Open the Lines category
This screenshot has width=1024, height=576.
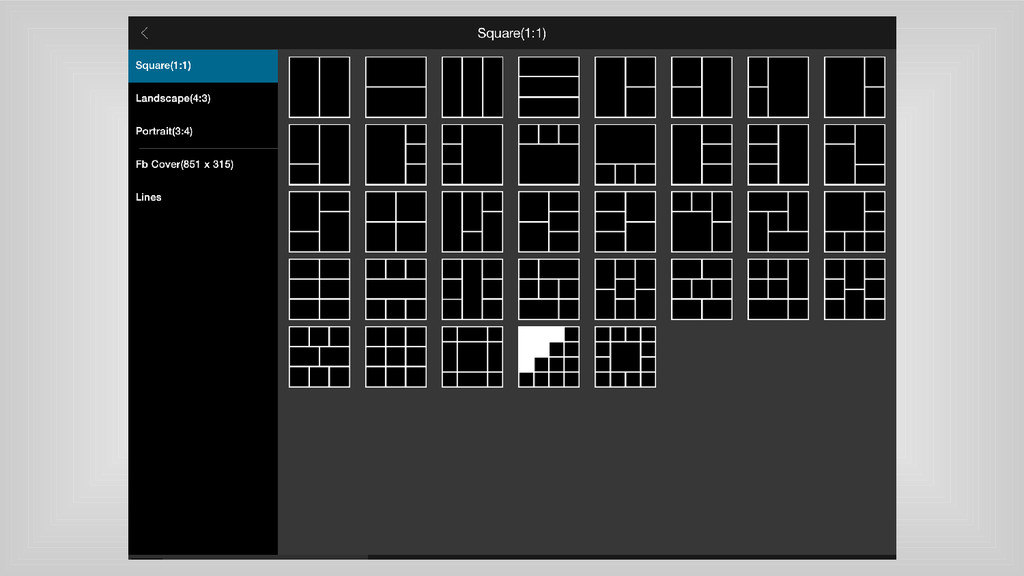pyautogui.click(x=202, y=197)
